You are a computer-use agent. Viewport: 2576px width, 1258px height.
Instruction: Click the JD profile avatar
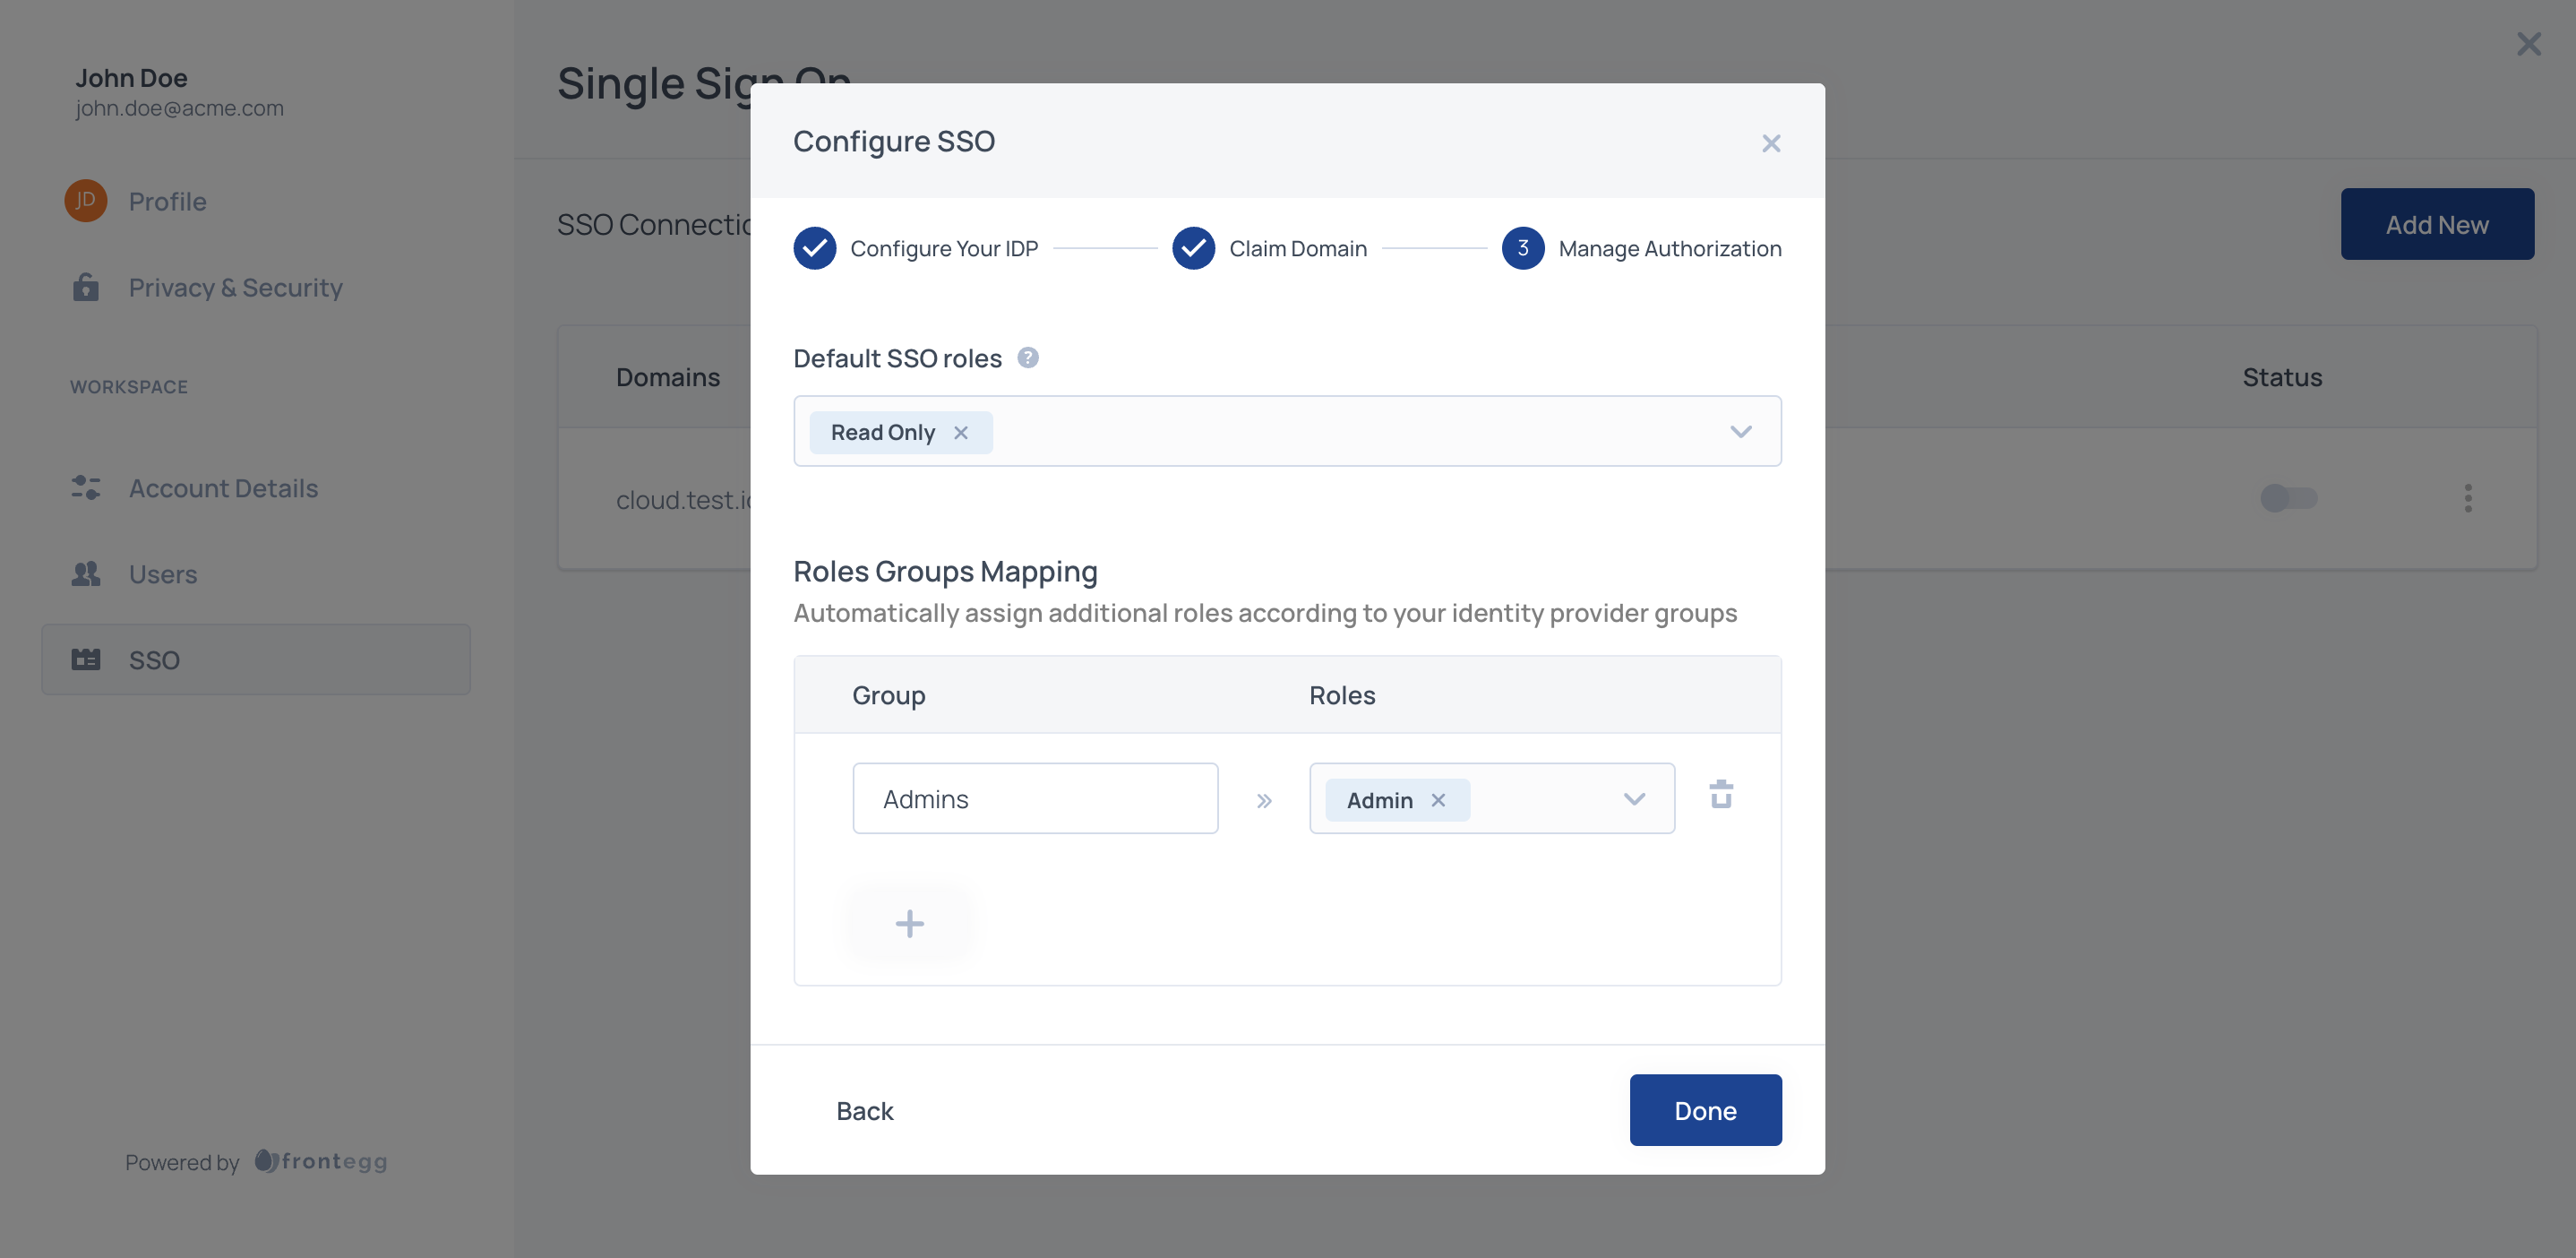[x=86, y=201]
